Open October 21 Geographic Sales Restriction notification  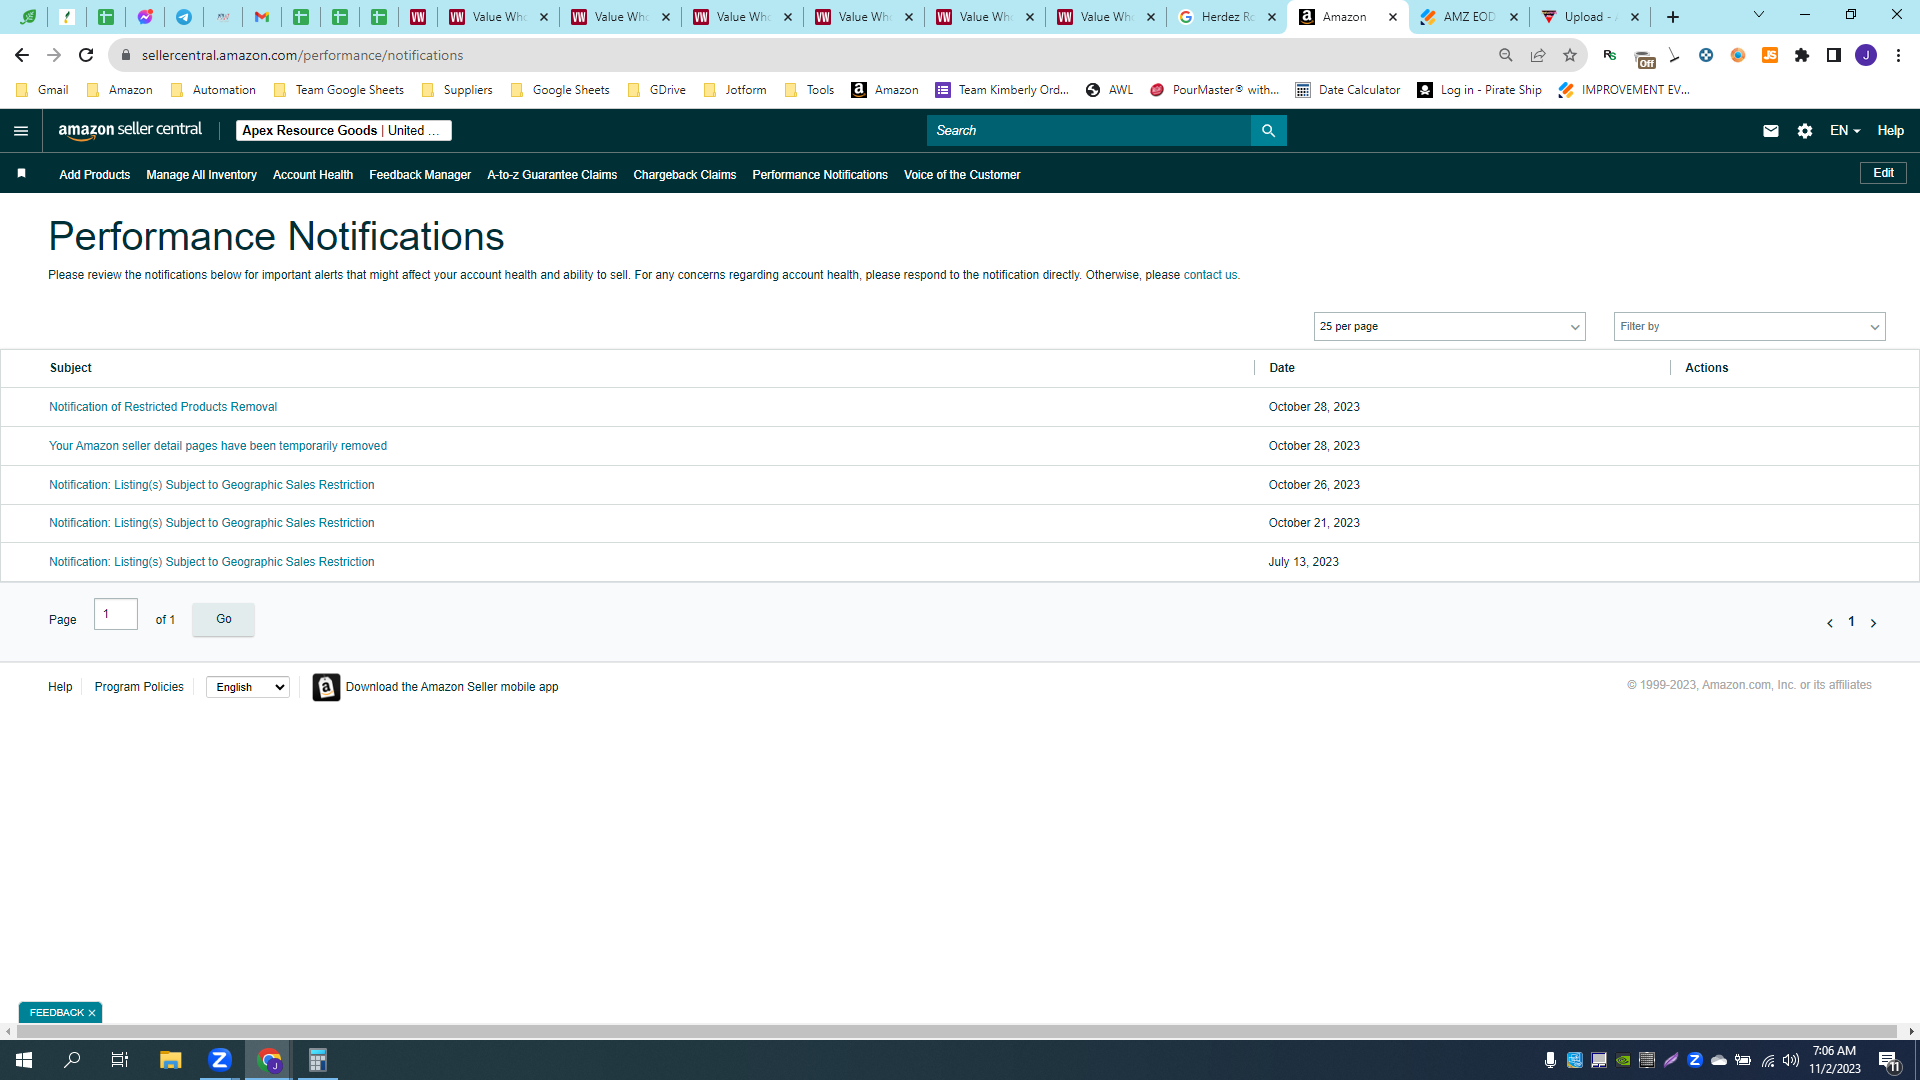coord(212,523)
